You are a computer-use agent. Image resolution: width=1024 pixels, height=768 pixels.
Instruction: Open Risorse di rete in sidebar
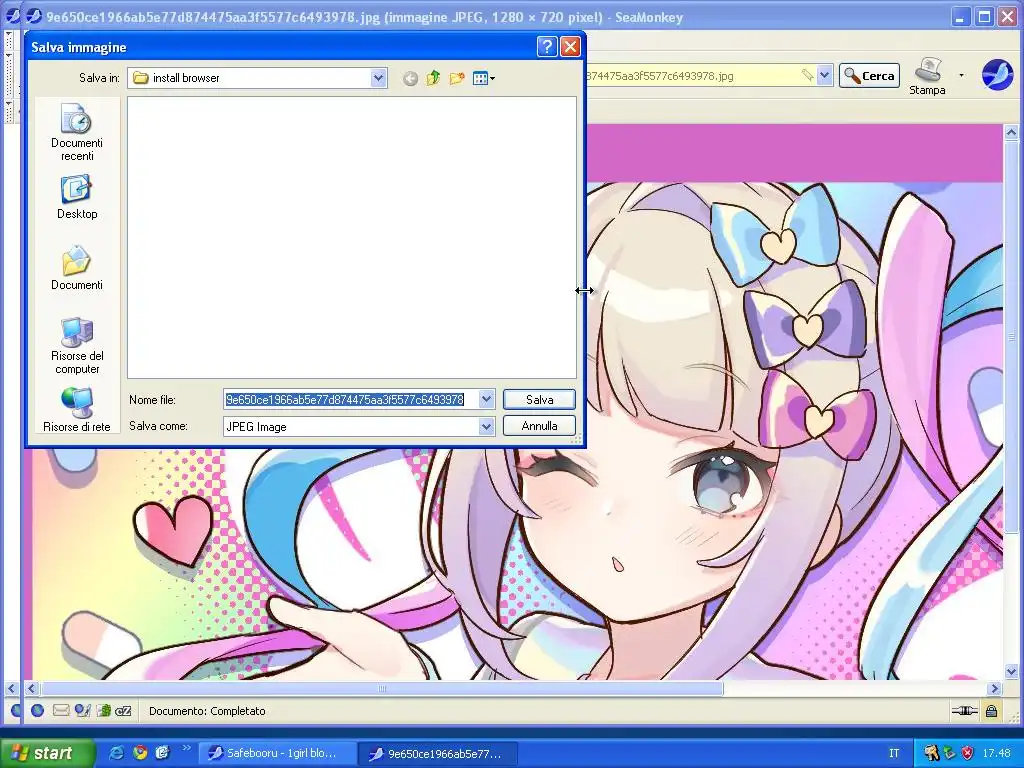(x=77, y=409)
